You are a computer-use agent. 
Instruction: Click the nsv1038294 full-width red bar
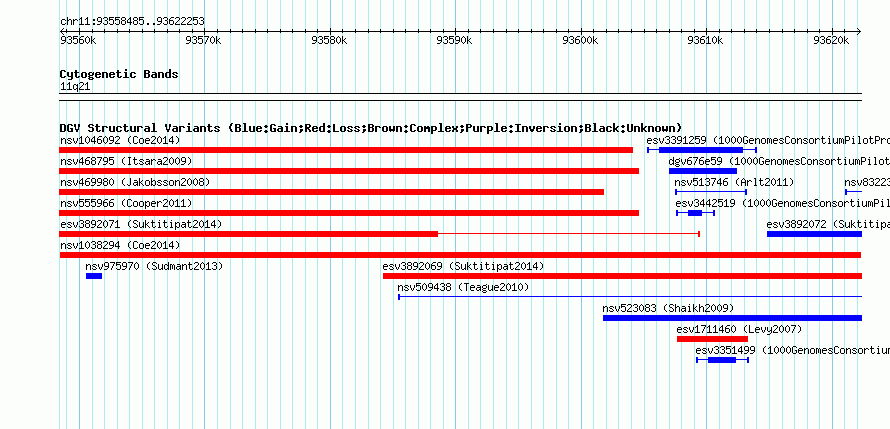coord(460,255)
